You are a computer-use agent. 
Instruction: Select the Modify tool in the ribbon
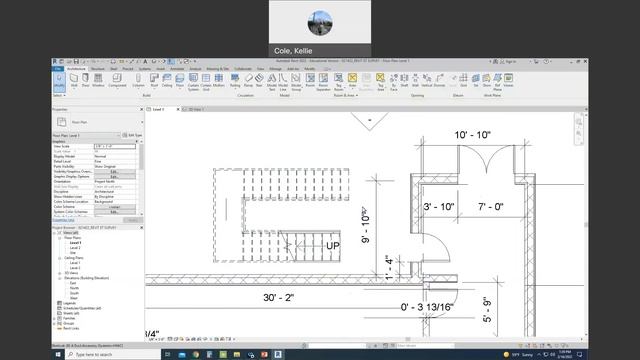(x=59, y=81)
